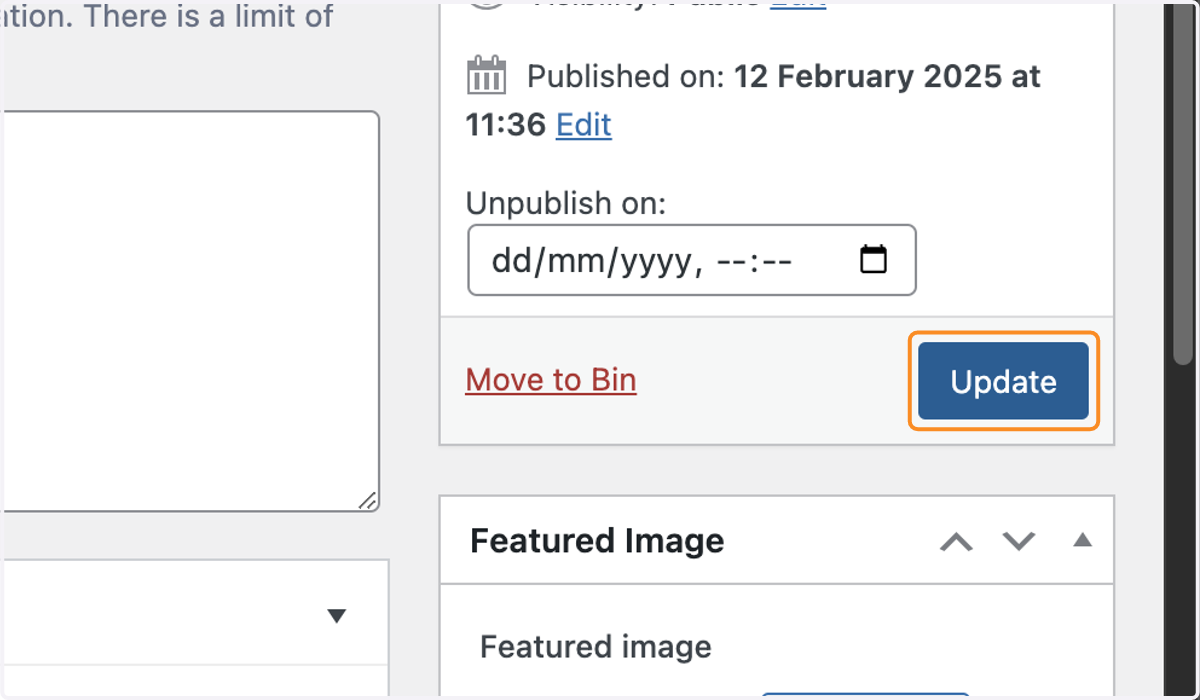Click the text area resize handle
The image size is (1200, 700).
[x=368, y=500]
